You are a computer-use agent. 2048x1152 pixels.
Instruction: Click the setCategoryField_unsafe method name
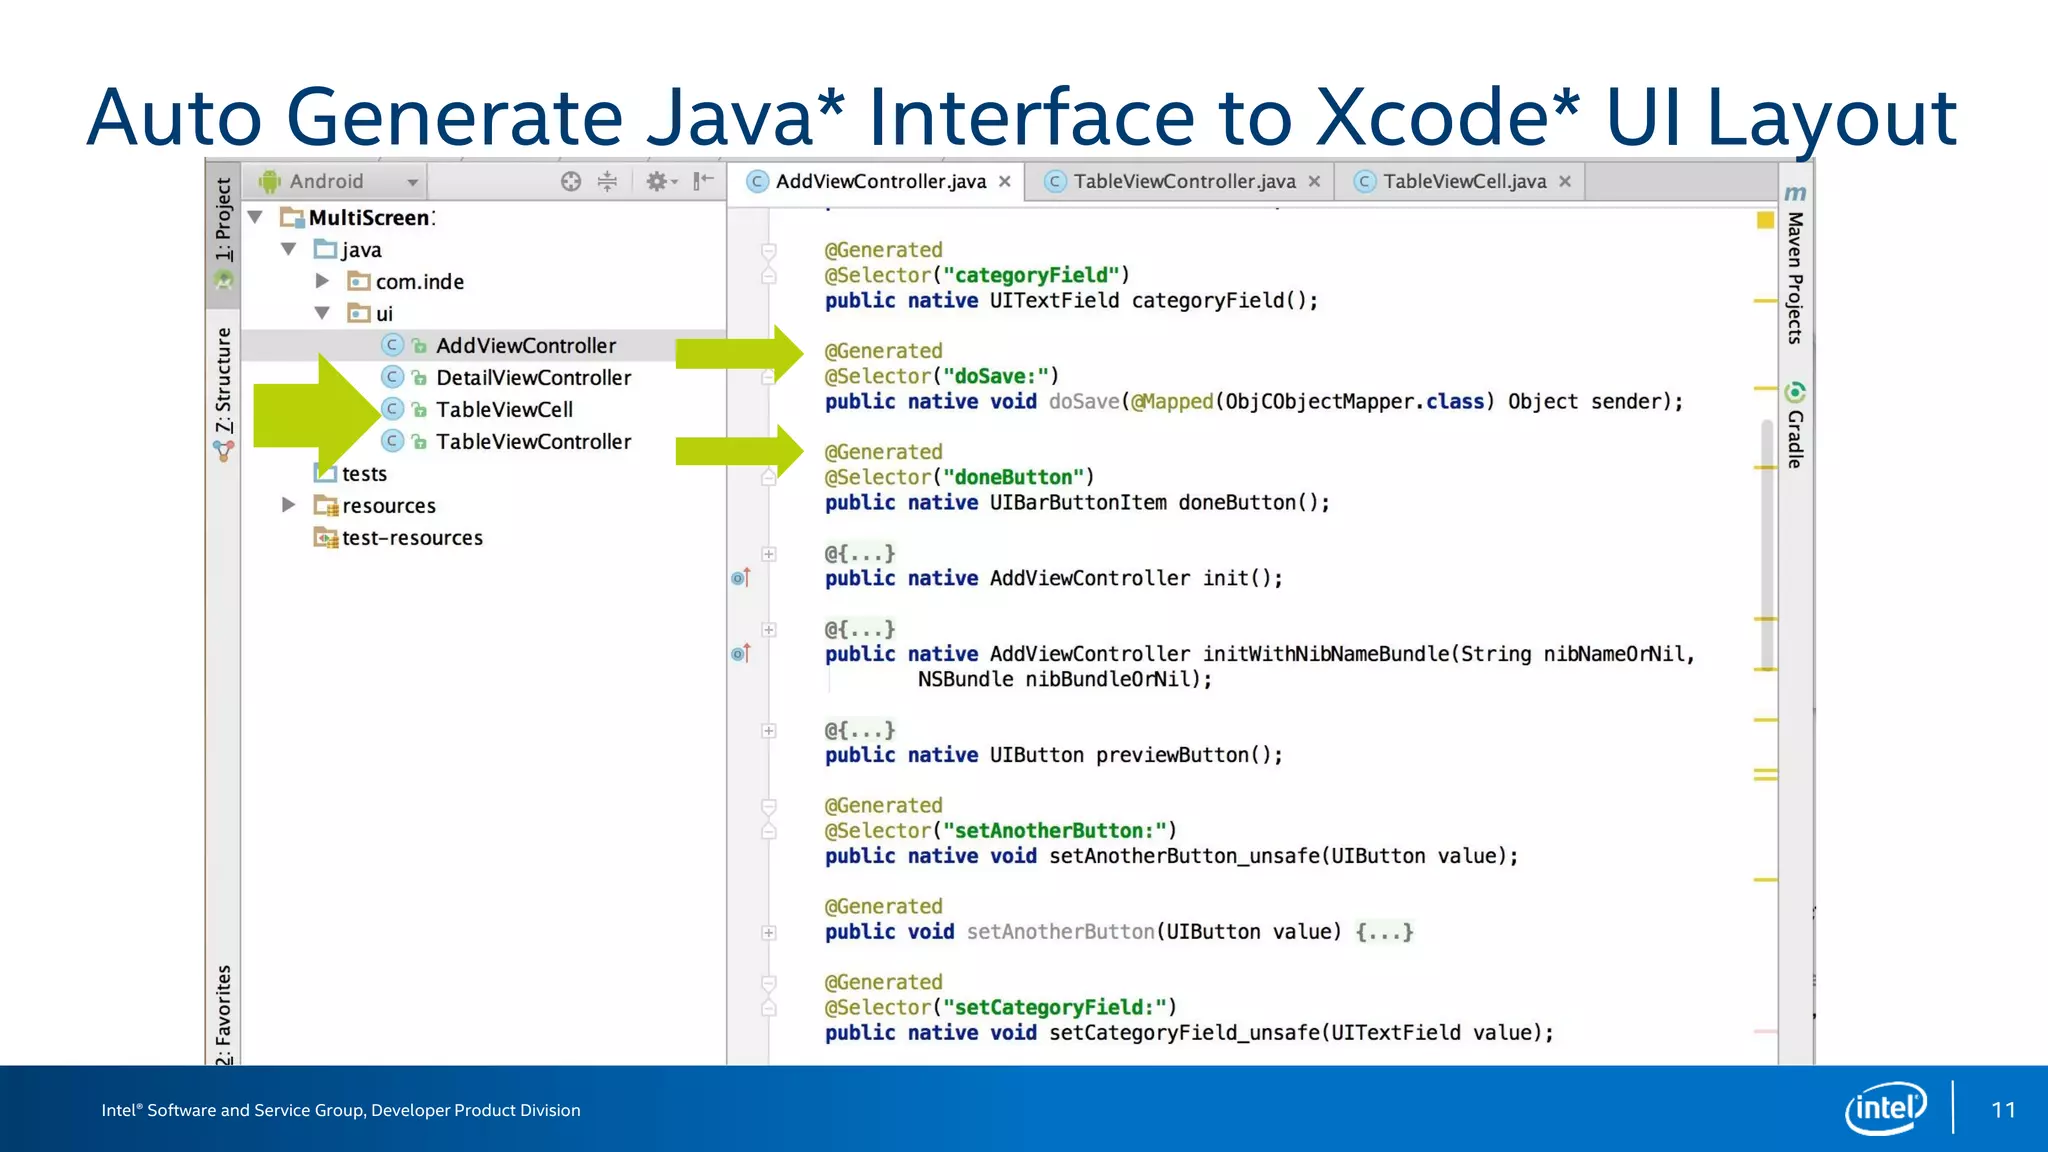tap(1185, 1033)
